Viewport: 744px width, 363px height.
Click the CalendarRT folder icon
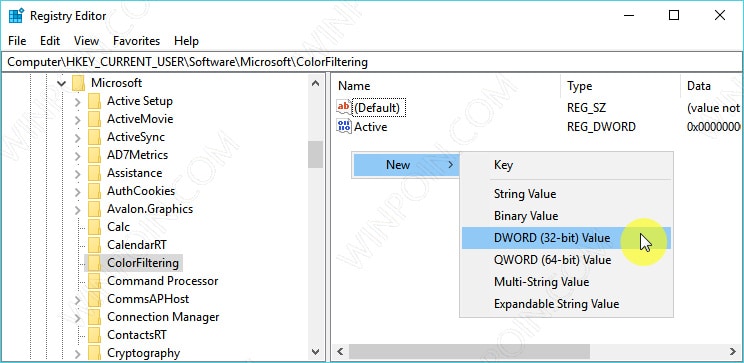[94, 245]
